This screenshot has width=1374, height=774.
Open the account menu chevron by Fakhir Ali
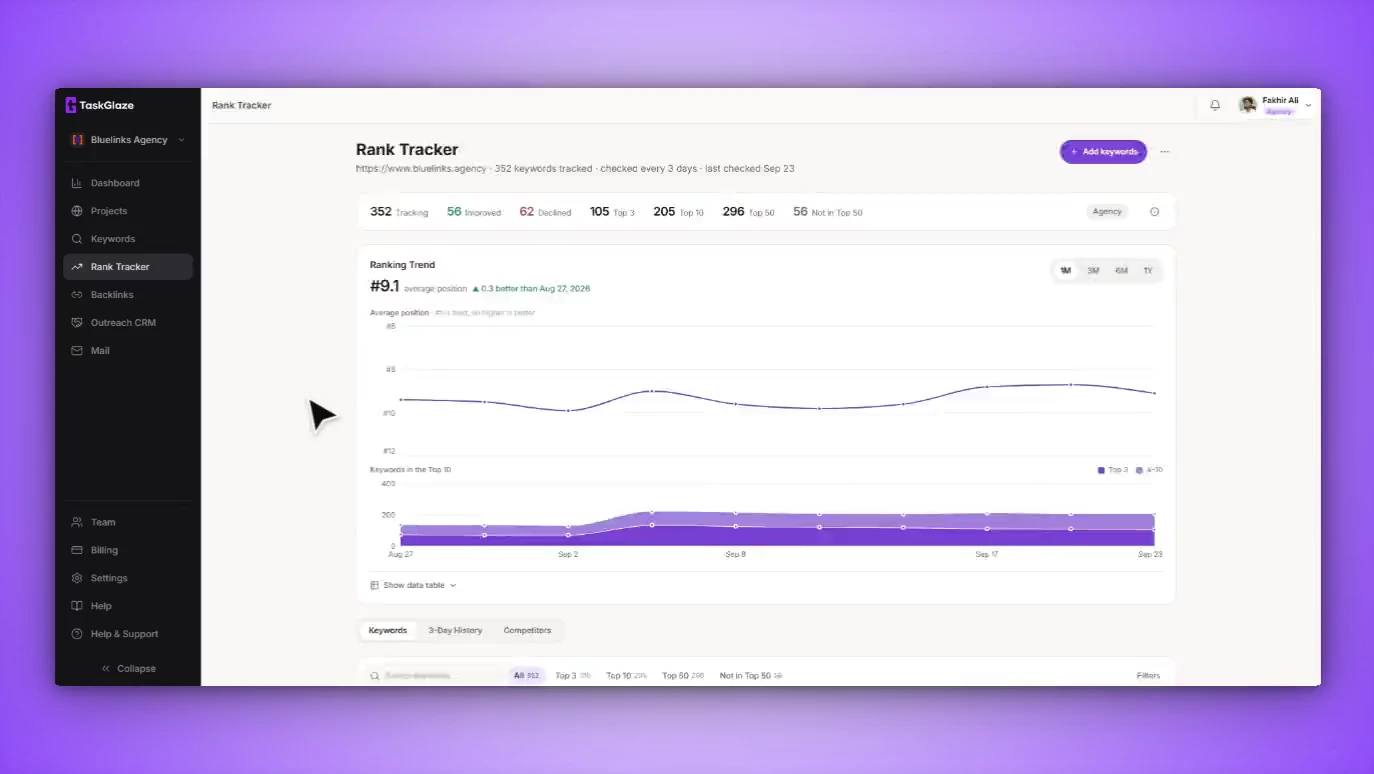(x=1309, y=105)
